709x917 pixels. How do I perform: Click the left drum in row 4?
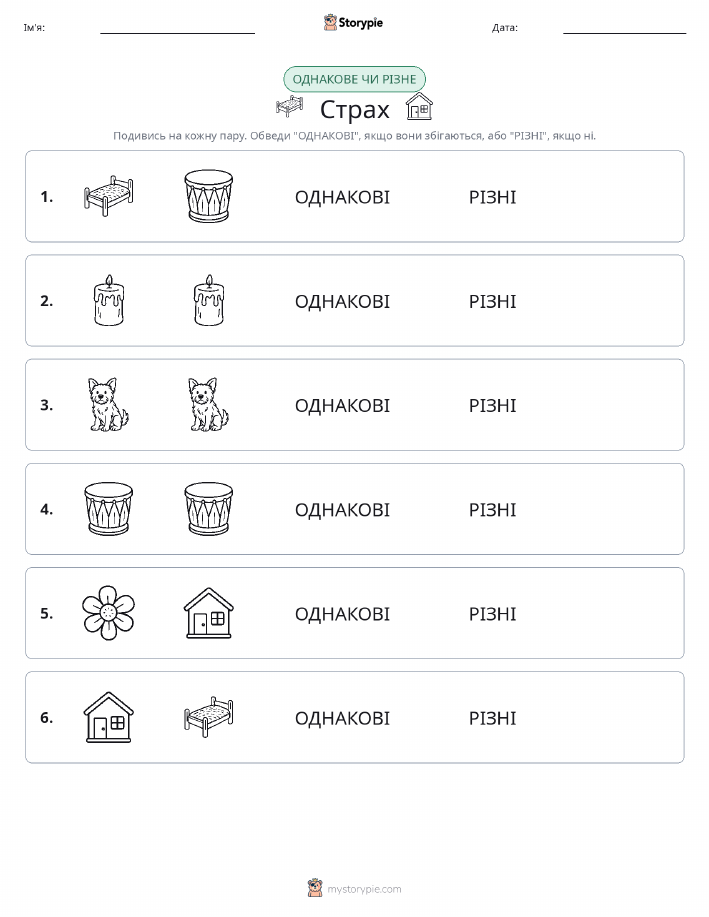(x=109, y=508)
